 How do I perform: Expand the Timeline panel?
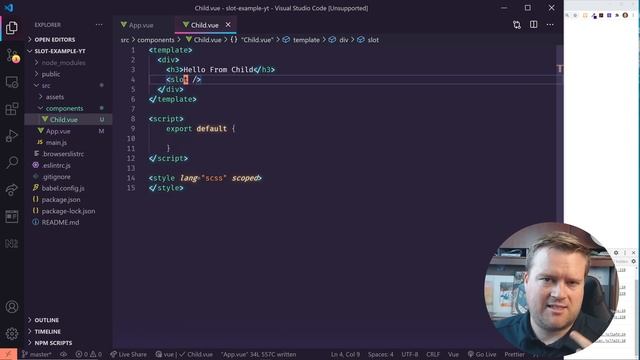click(47, 331)
